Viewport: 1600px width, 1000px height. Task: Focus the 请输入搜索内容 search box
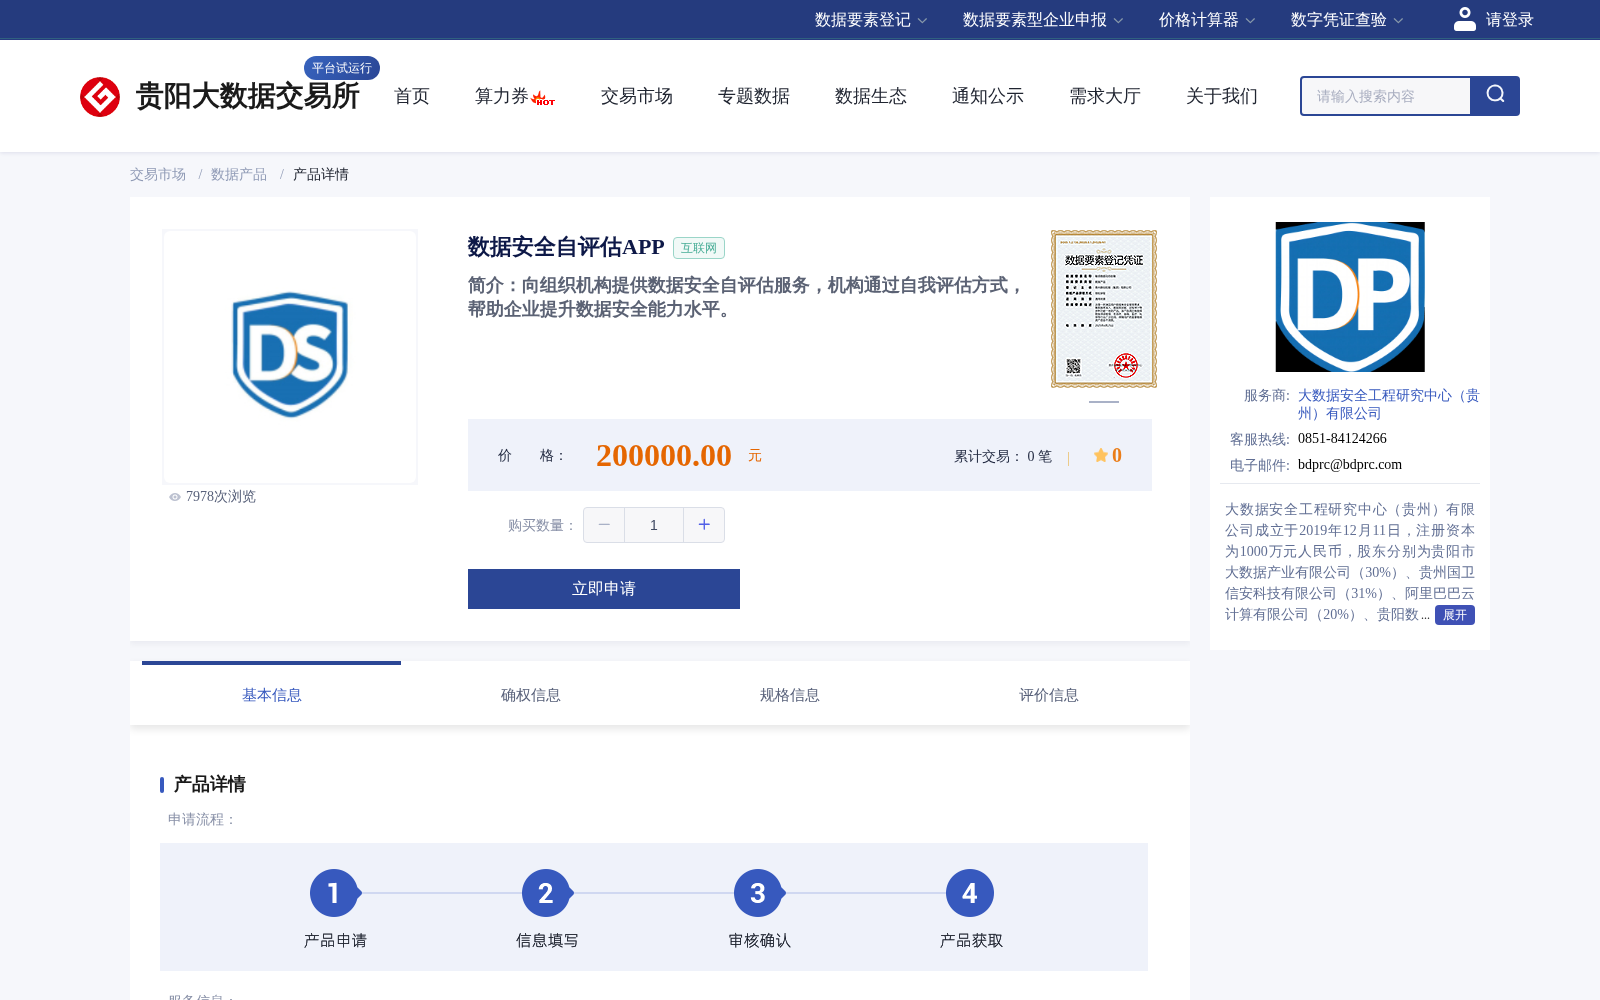tap(1386, 96)
